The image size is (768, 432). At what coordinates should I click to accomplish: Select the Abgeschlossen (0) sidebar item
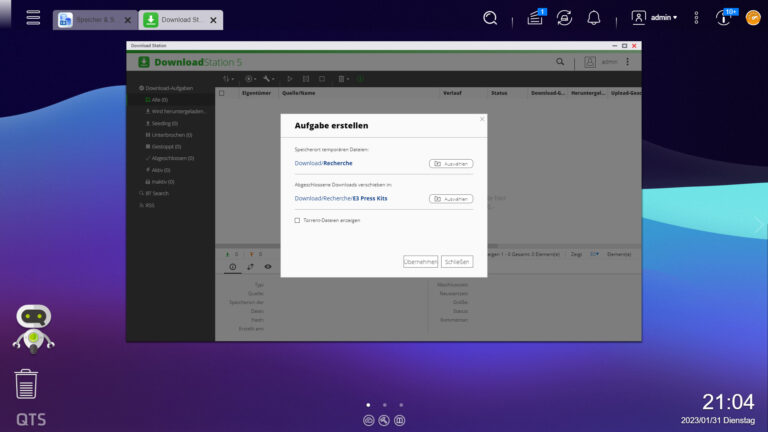[x=172, y=158]
